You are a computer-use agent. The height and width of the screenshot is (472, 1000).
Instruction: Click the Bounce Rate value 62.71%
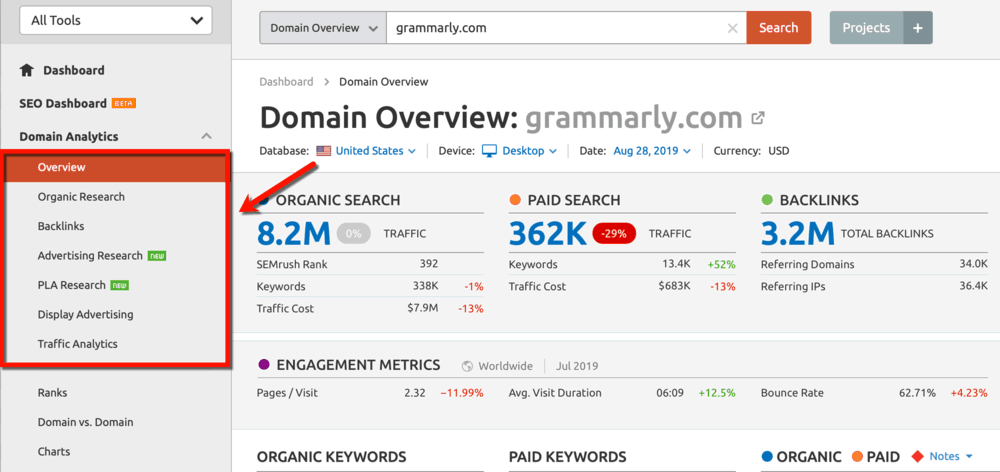pos(918,393)
